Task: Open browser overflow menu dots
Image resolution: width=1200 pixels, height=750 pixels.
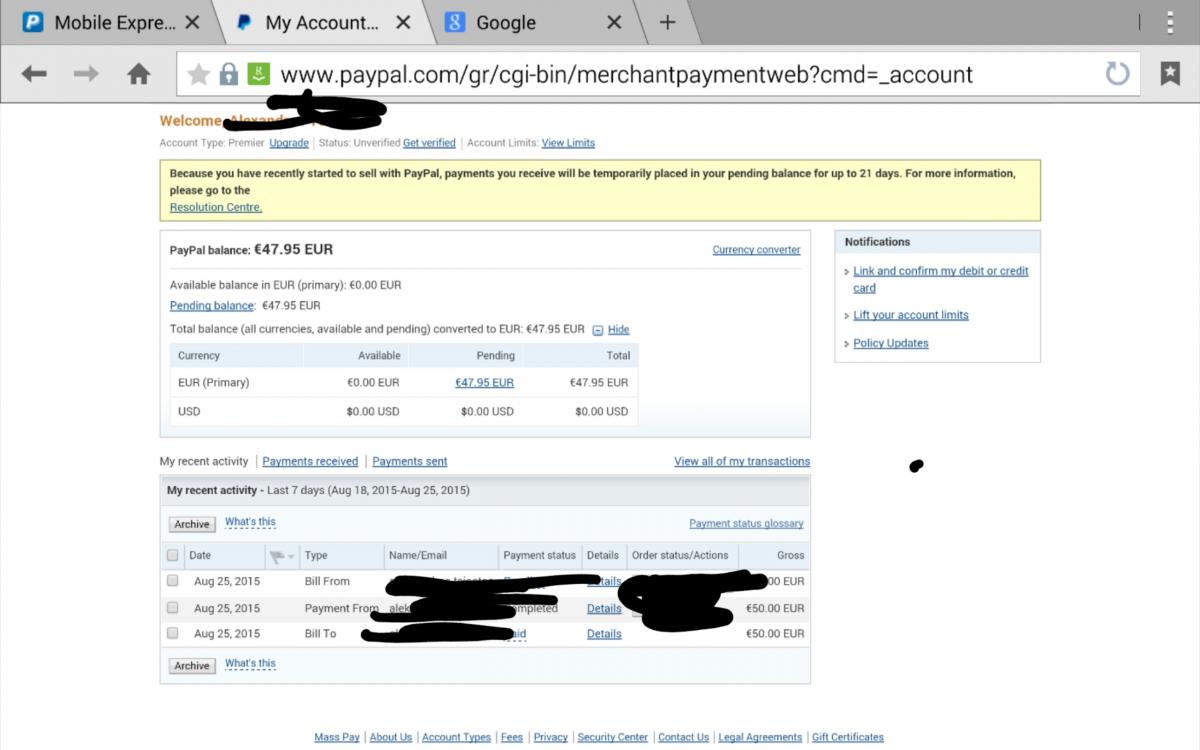Action: 1170,22
